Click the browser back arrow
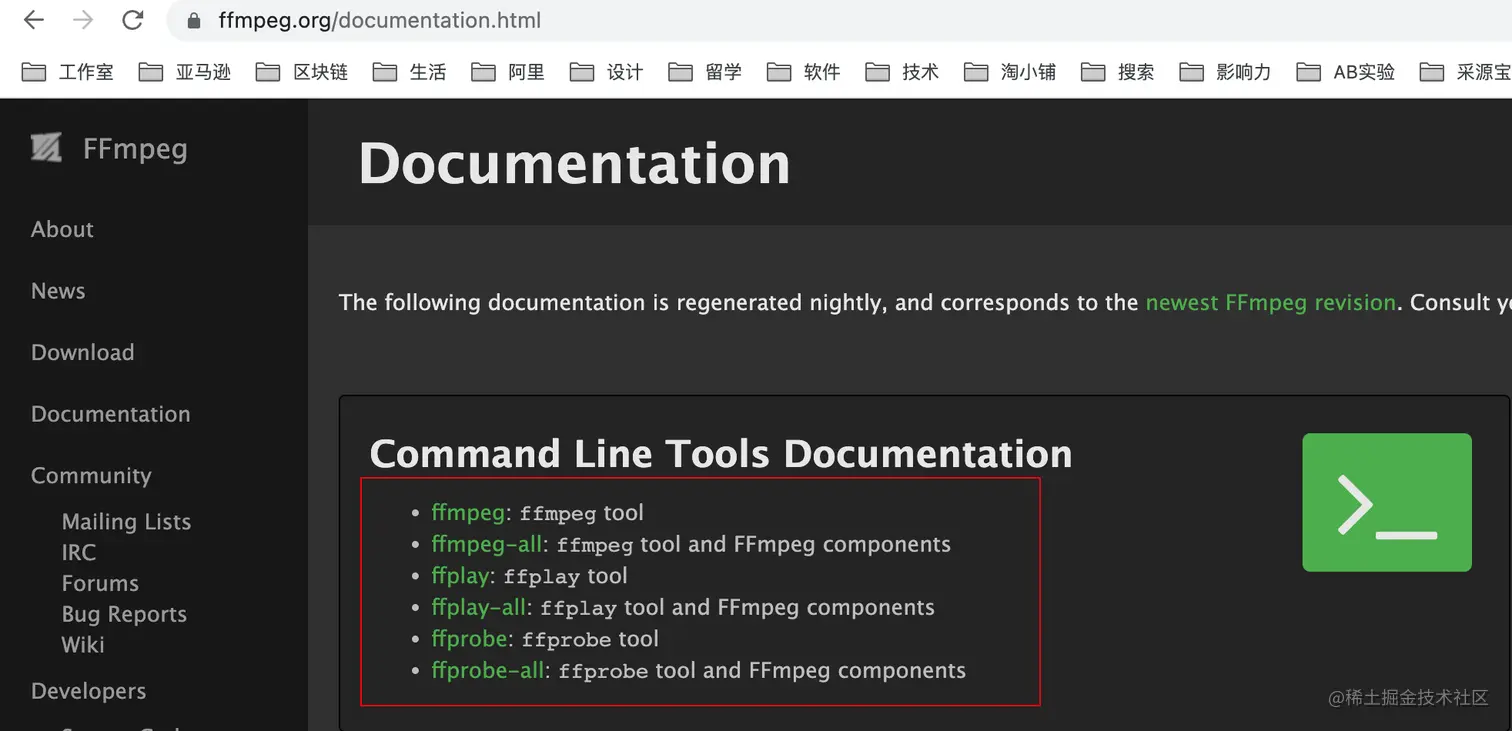The width and height of the screenshot is (1512, 731). 33,20
